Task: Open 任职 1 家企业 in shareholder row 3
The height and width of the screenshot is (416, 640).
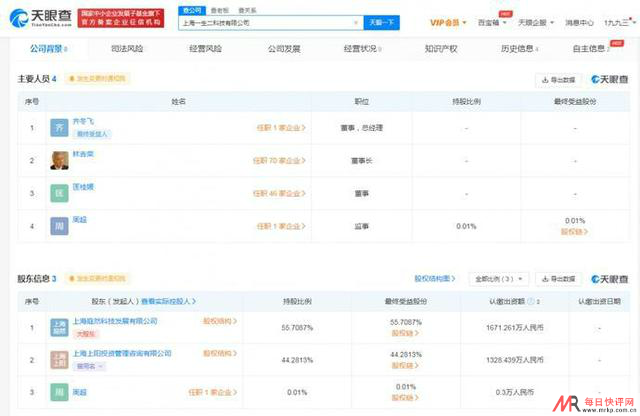Action: pos(213,392)
